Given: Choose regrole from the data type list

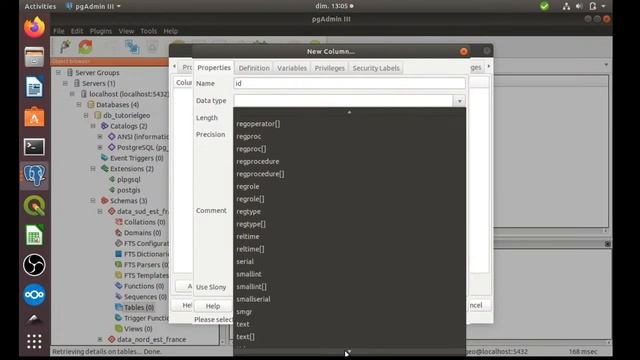Looking at the screenshot, I should coord(248,187).
